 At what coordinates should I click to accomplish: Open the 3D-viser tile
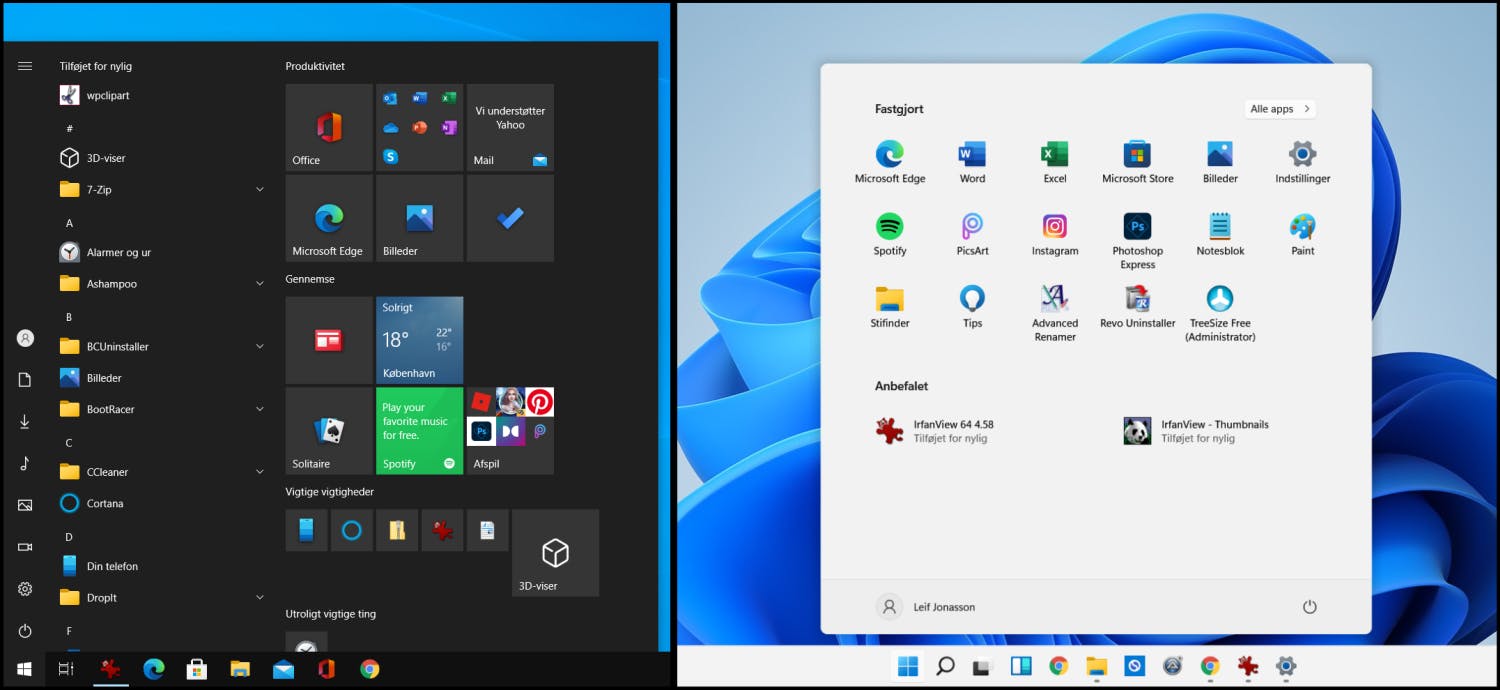(555, 552)
